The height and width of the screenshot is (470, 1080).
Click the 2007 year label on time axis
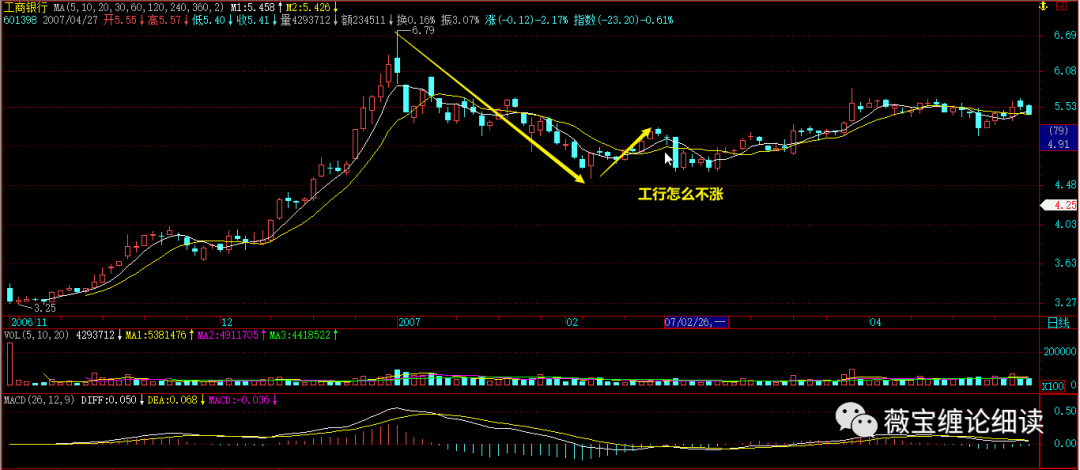tap(409, 322)
